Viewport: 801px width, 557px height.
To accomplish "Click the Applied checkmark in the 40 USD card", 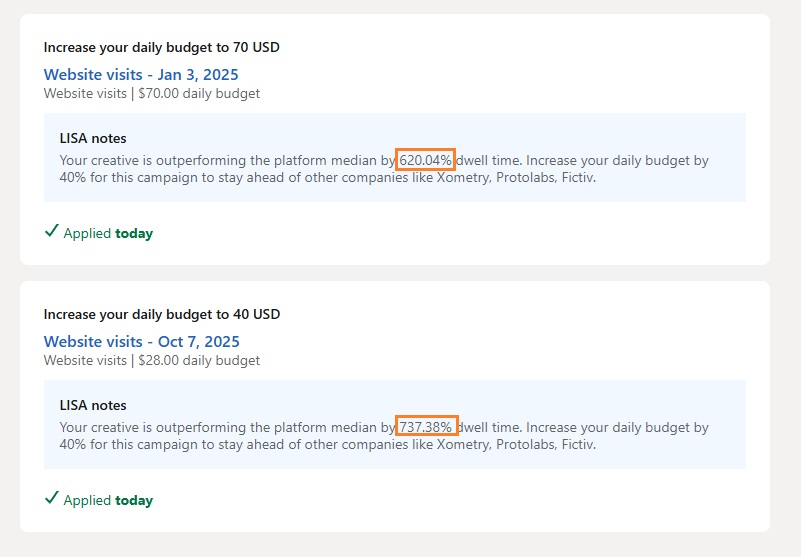I will click(52, 499).
